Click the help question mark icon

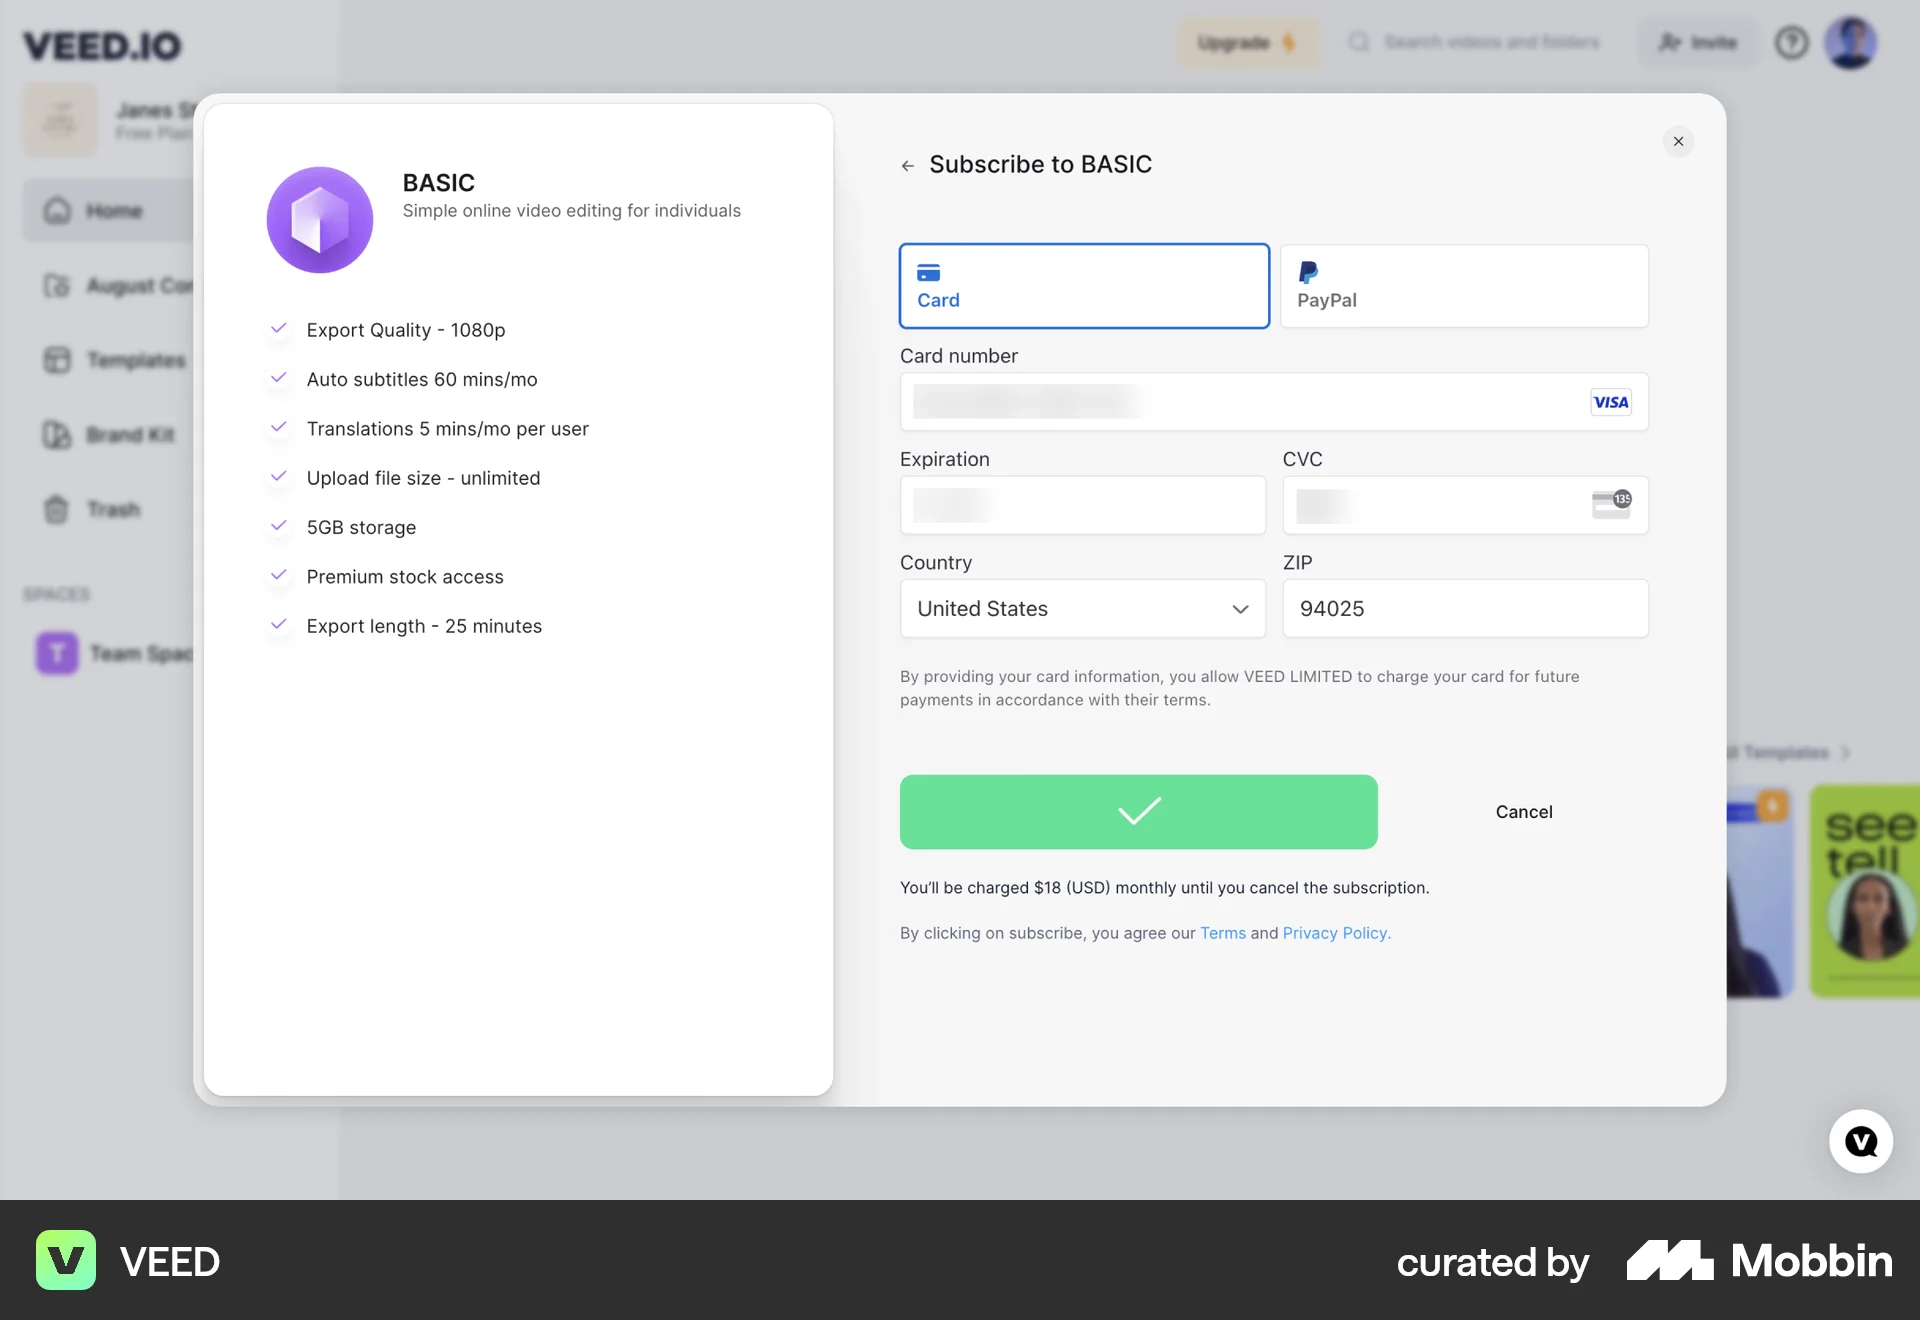click(1791, 42)
